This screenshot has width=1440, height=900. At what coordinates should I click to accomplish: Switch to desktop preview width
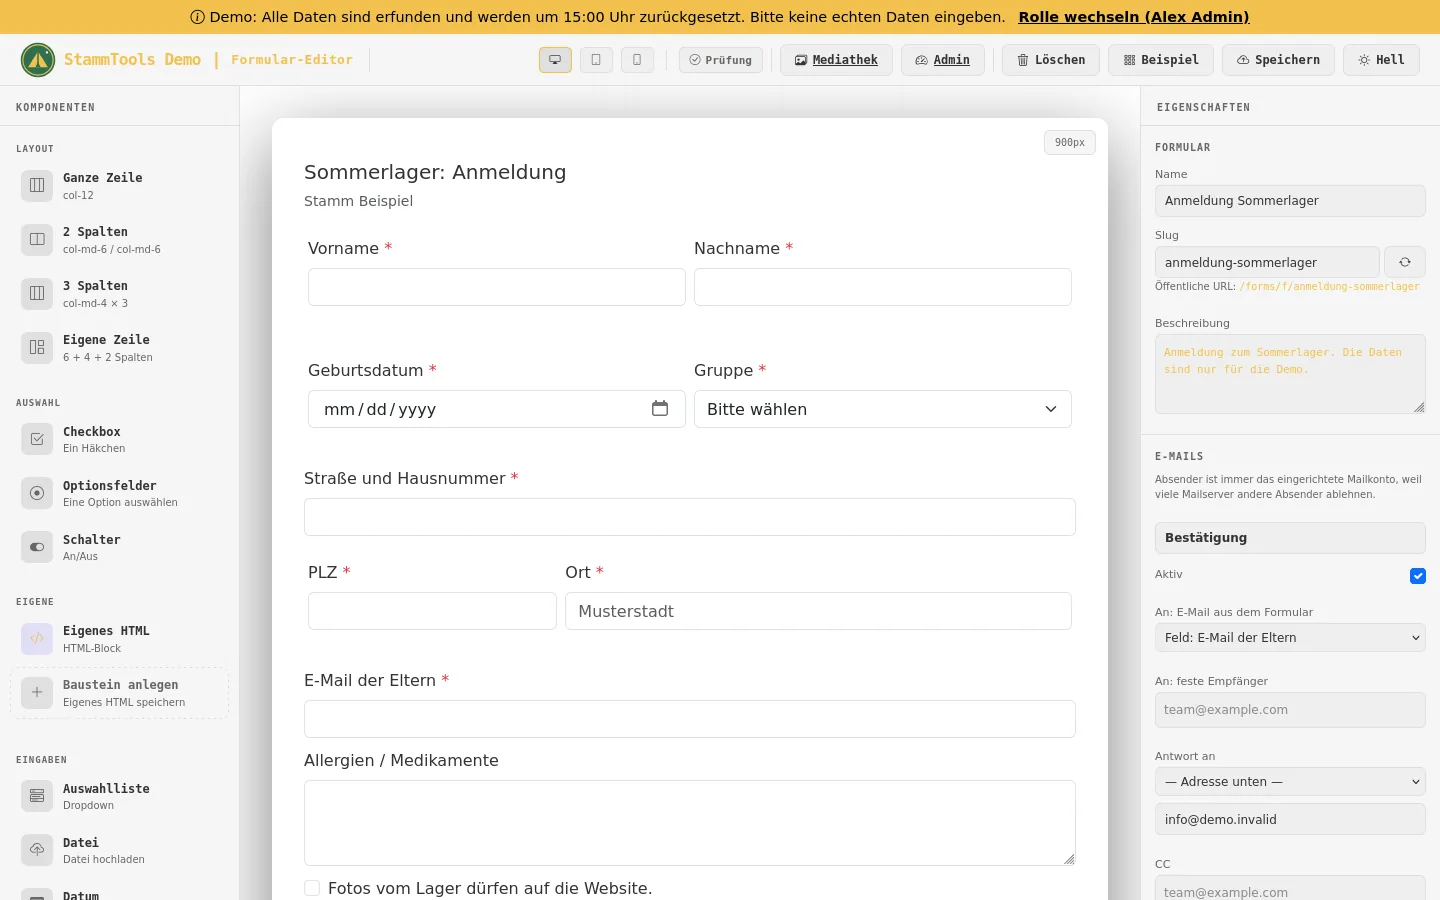tap(555, 60)
